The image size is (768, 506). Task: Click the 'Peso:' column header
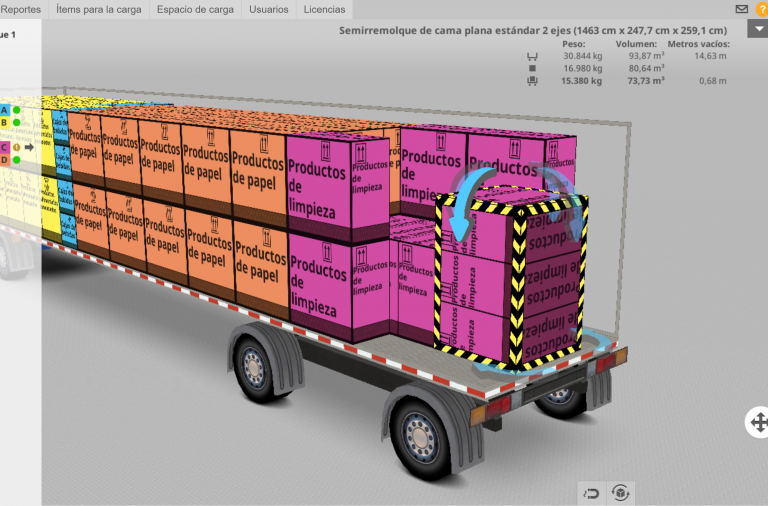click(x=574, y=44)
